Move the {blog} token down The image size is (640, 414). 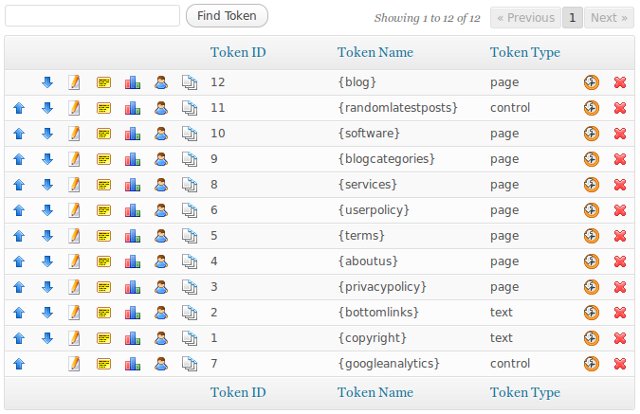click(47, 82)
